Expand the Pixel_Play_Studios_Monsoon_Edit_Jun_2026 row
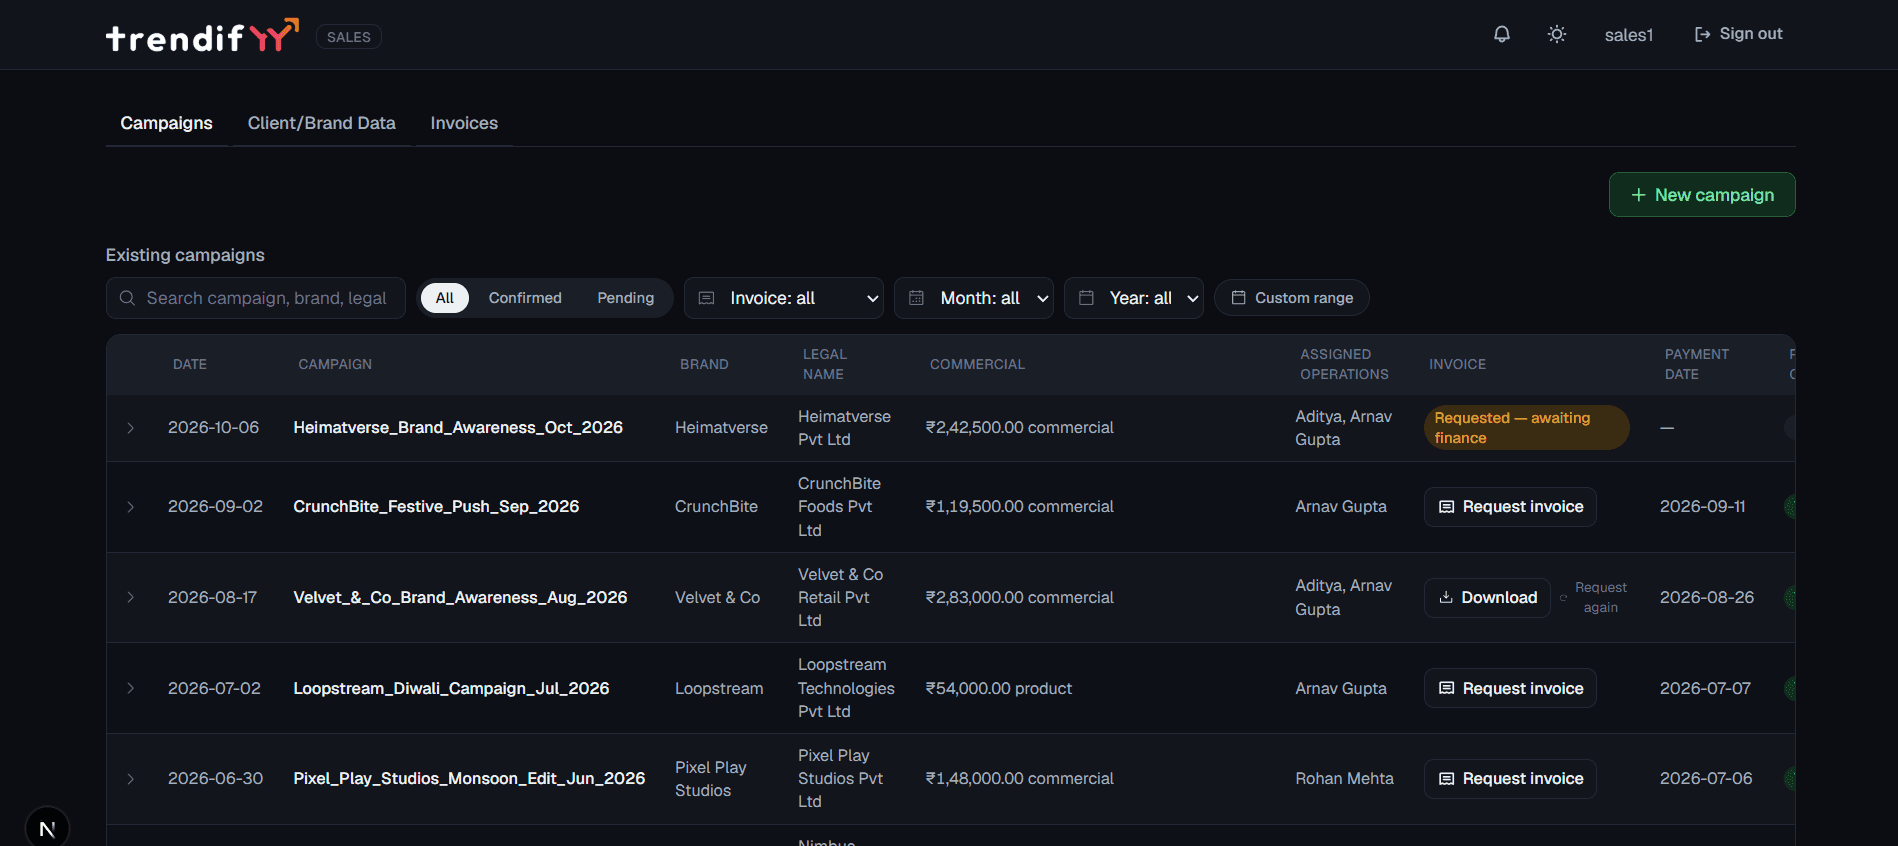Screen dimensions: 1898x846 tap(131, 778)
